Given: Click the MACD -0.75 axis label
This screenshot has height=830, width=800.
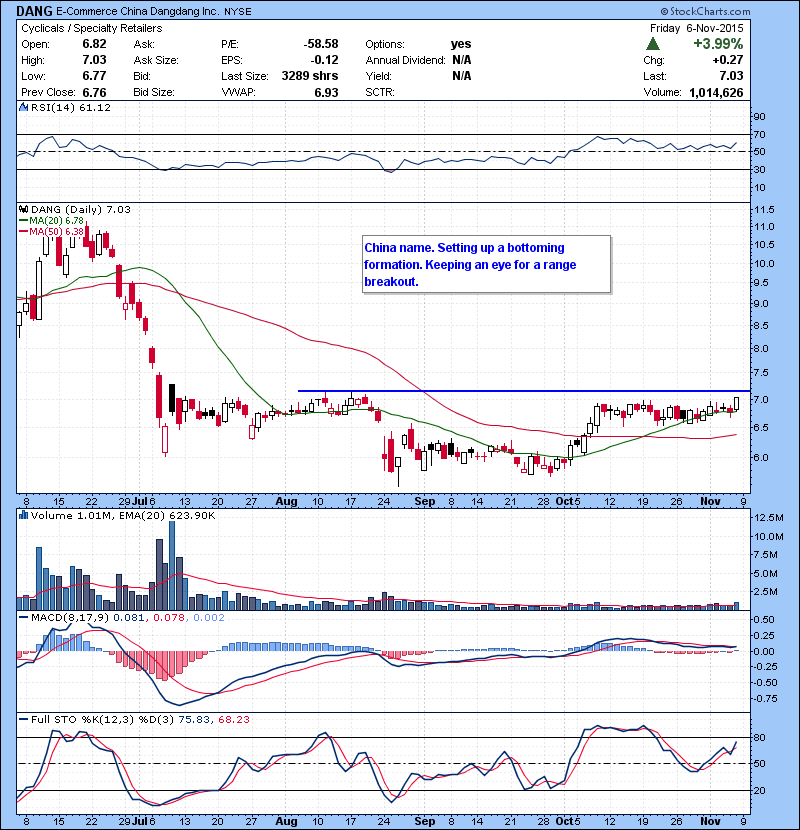Looking at the screenshot, I should coord(765,699).
